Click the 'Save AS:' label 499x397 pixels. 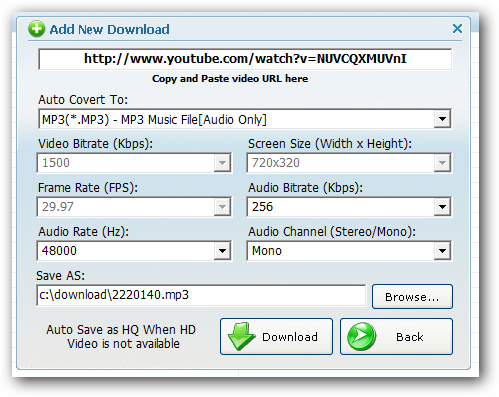61,276
